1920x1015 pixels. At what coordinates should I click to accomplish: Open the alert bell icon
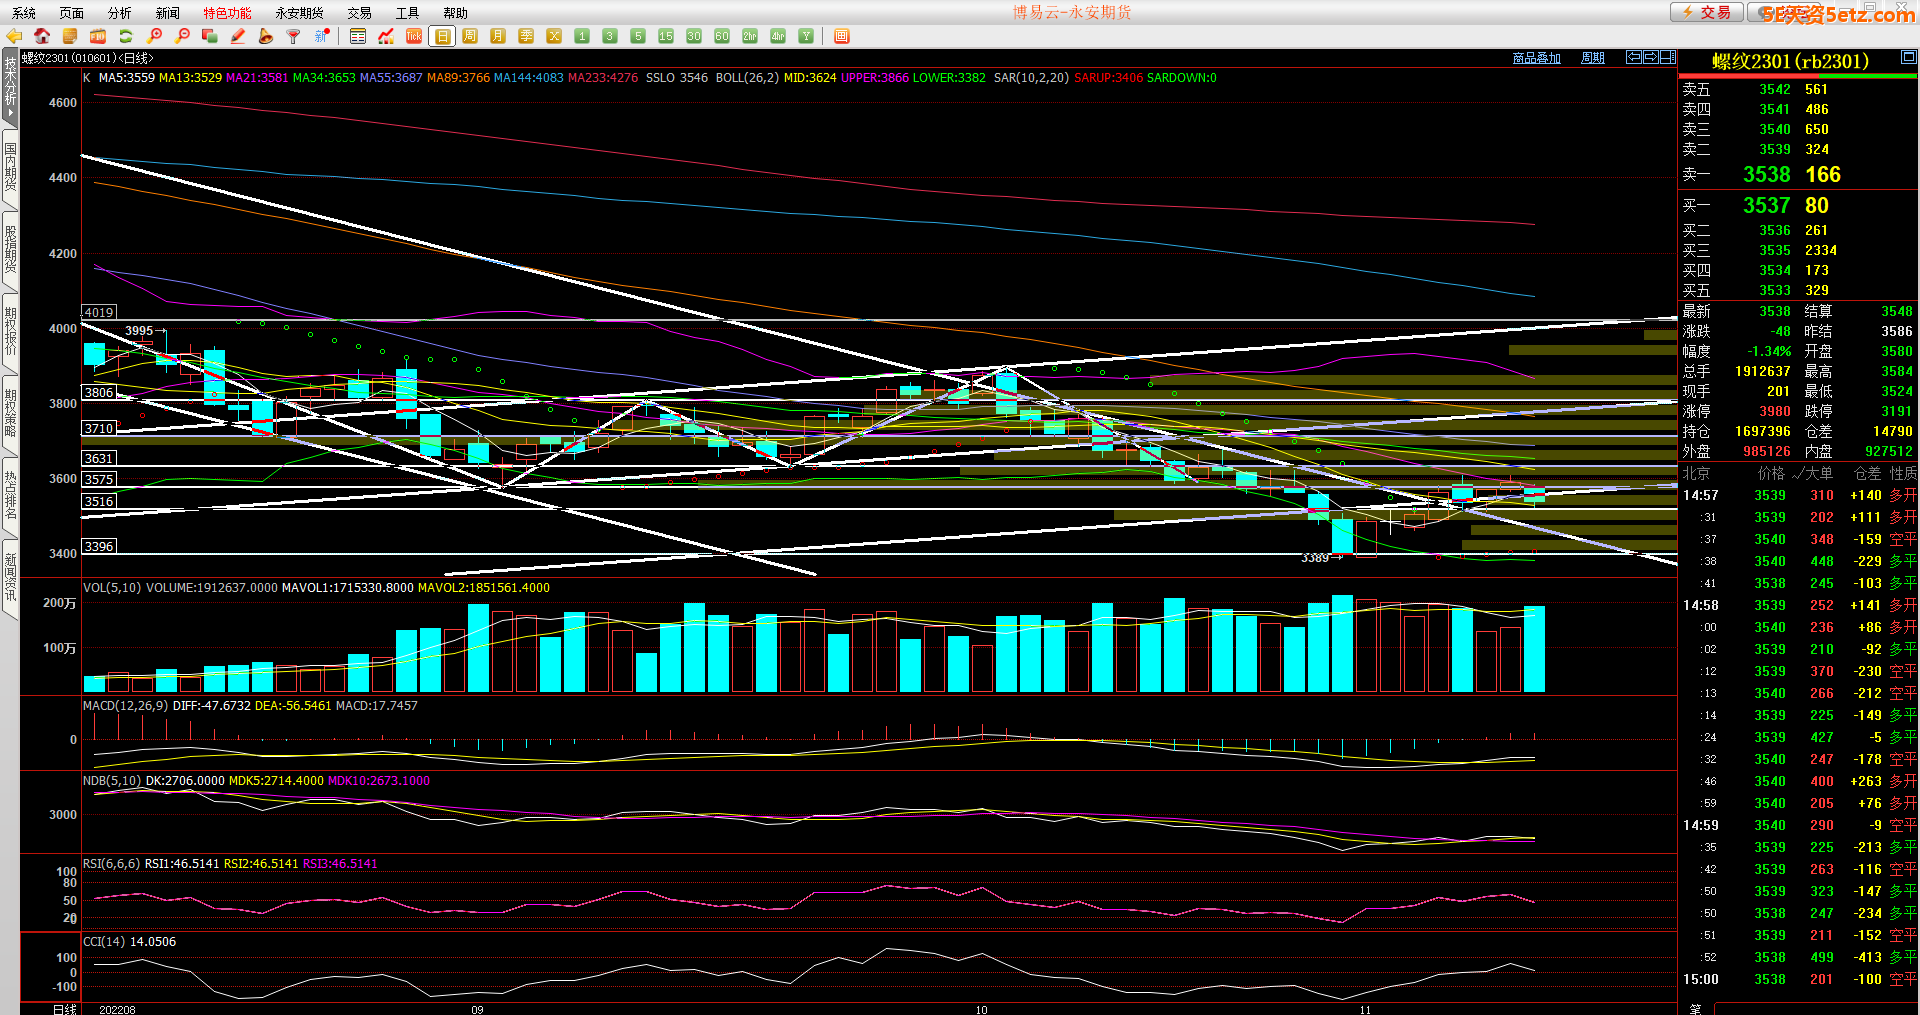266,36
